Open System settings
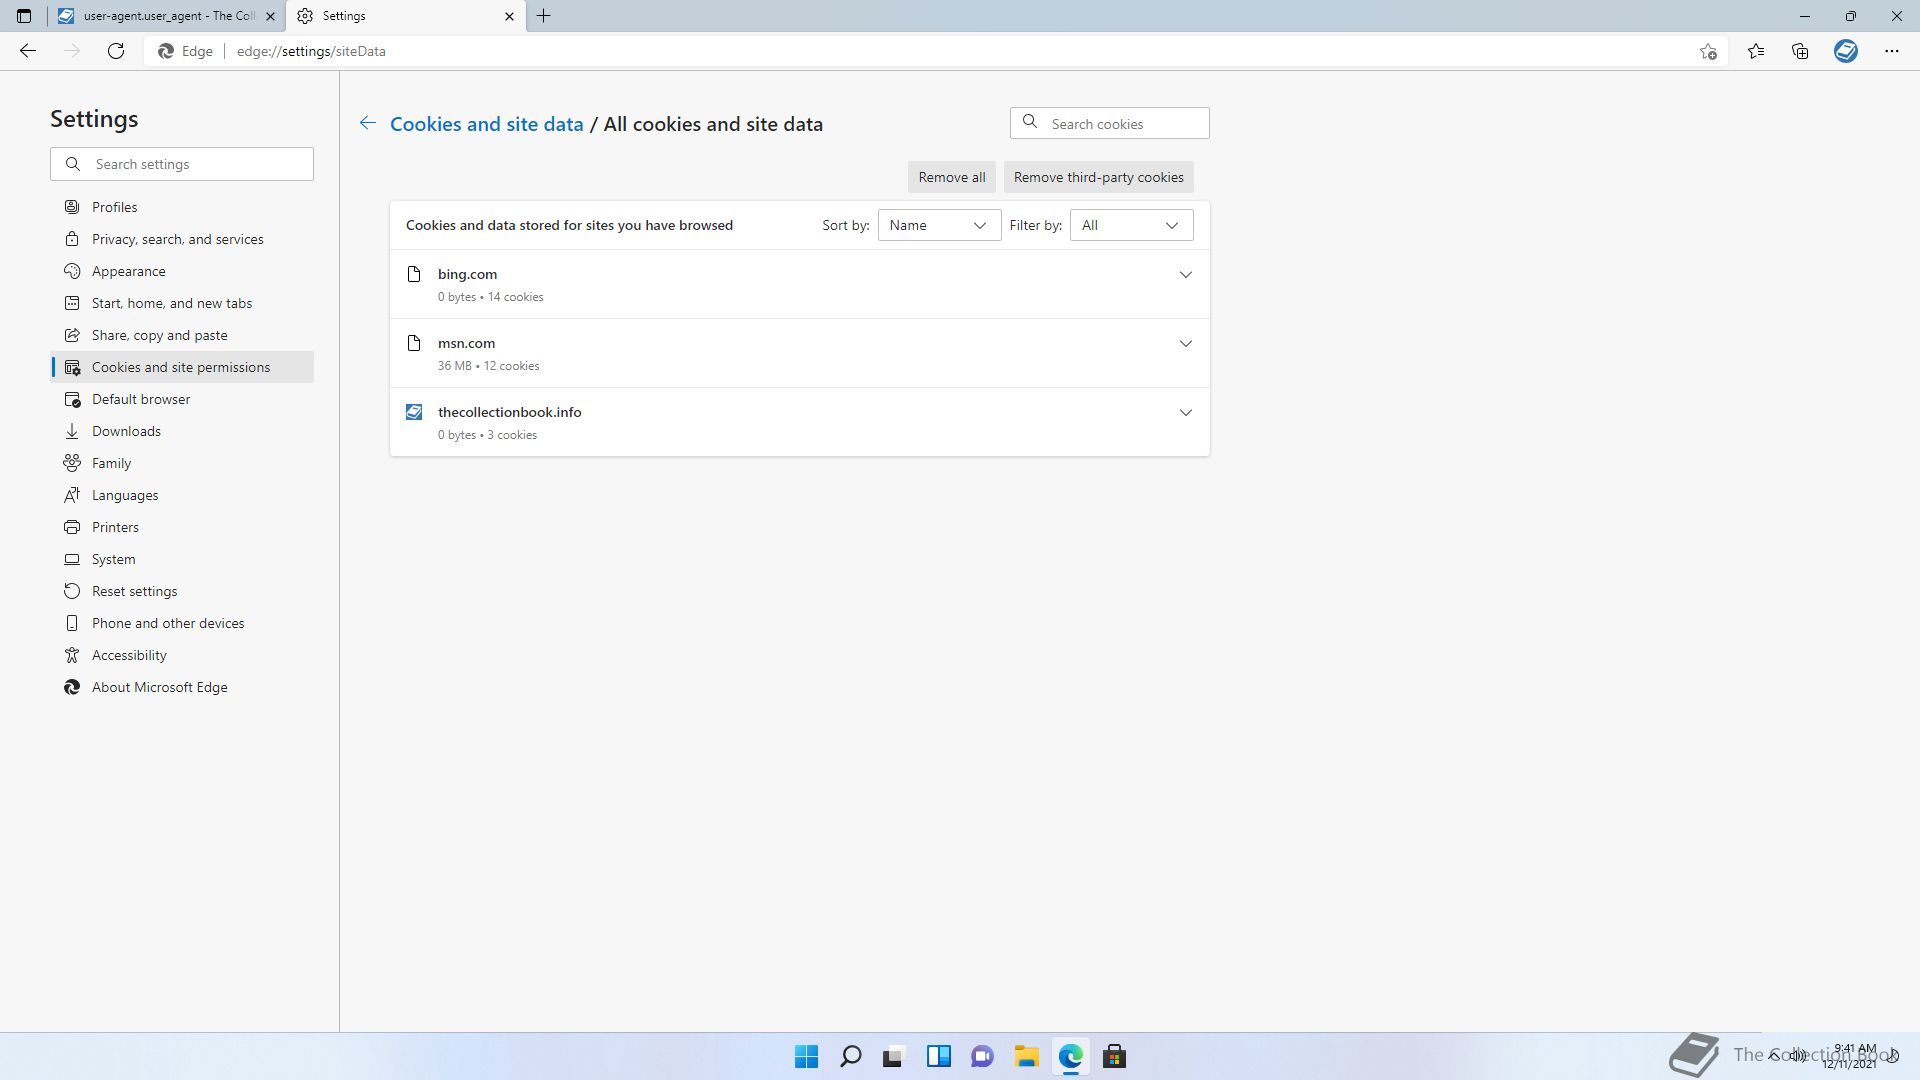This screenshot has height=1080, width=1920. 182,559
